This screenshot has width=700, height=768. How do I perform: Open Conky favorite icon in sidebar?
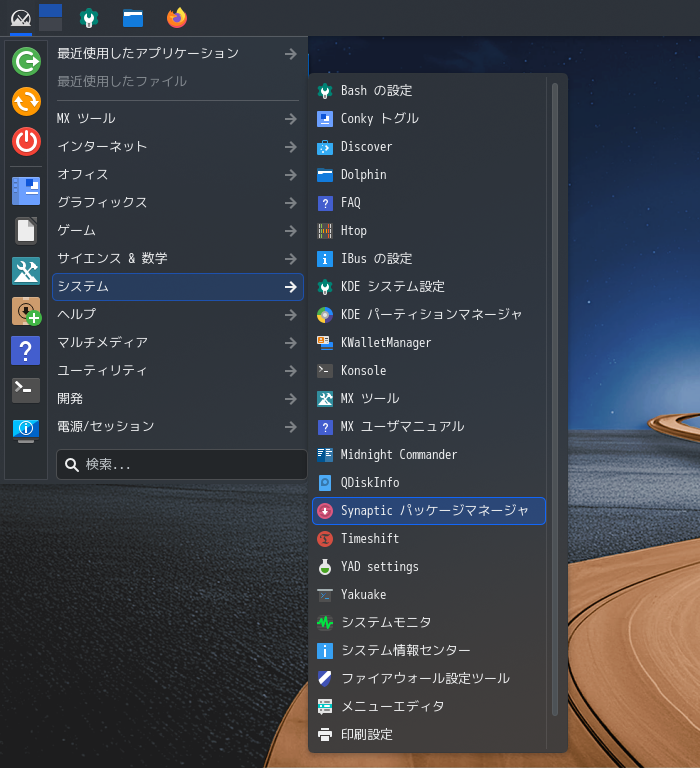pos(26,191)
